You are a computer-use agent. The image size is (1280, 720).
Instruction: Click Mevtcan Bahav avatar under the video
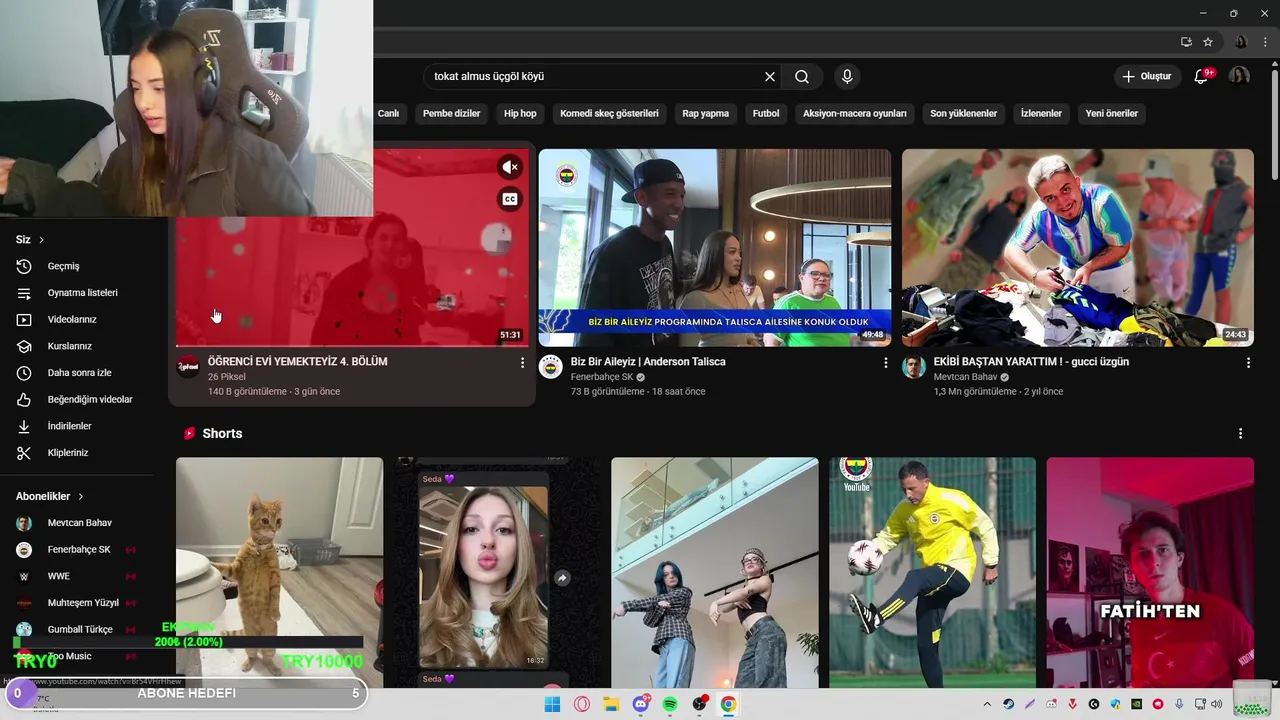tap(914, 367)
